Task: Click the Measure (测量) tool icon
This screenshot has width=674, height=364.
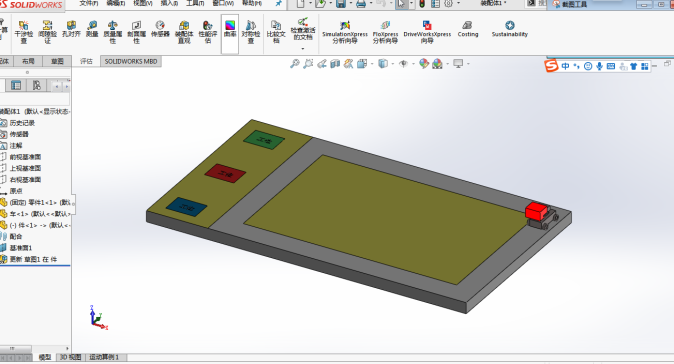Action: [x=92, y=29]
